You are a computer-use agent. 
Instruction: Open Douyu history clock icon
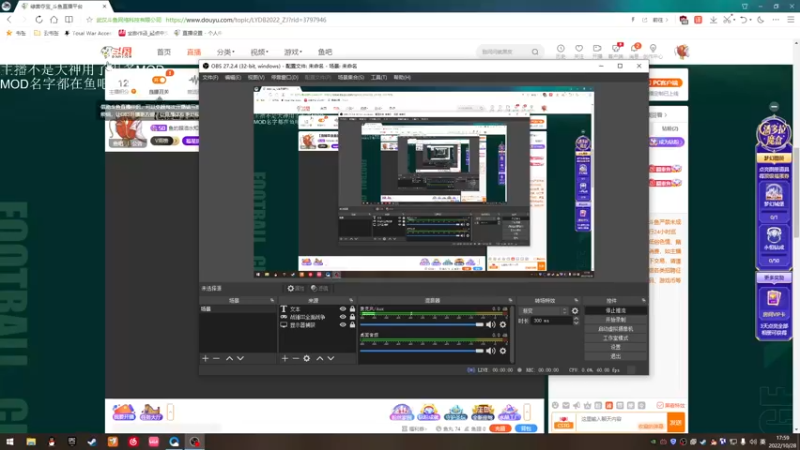point(560,49)
